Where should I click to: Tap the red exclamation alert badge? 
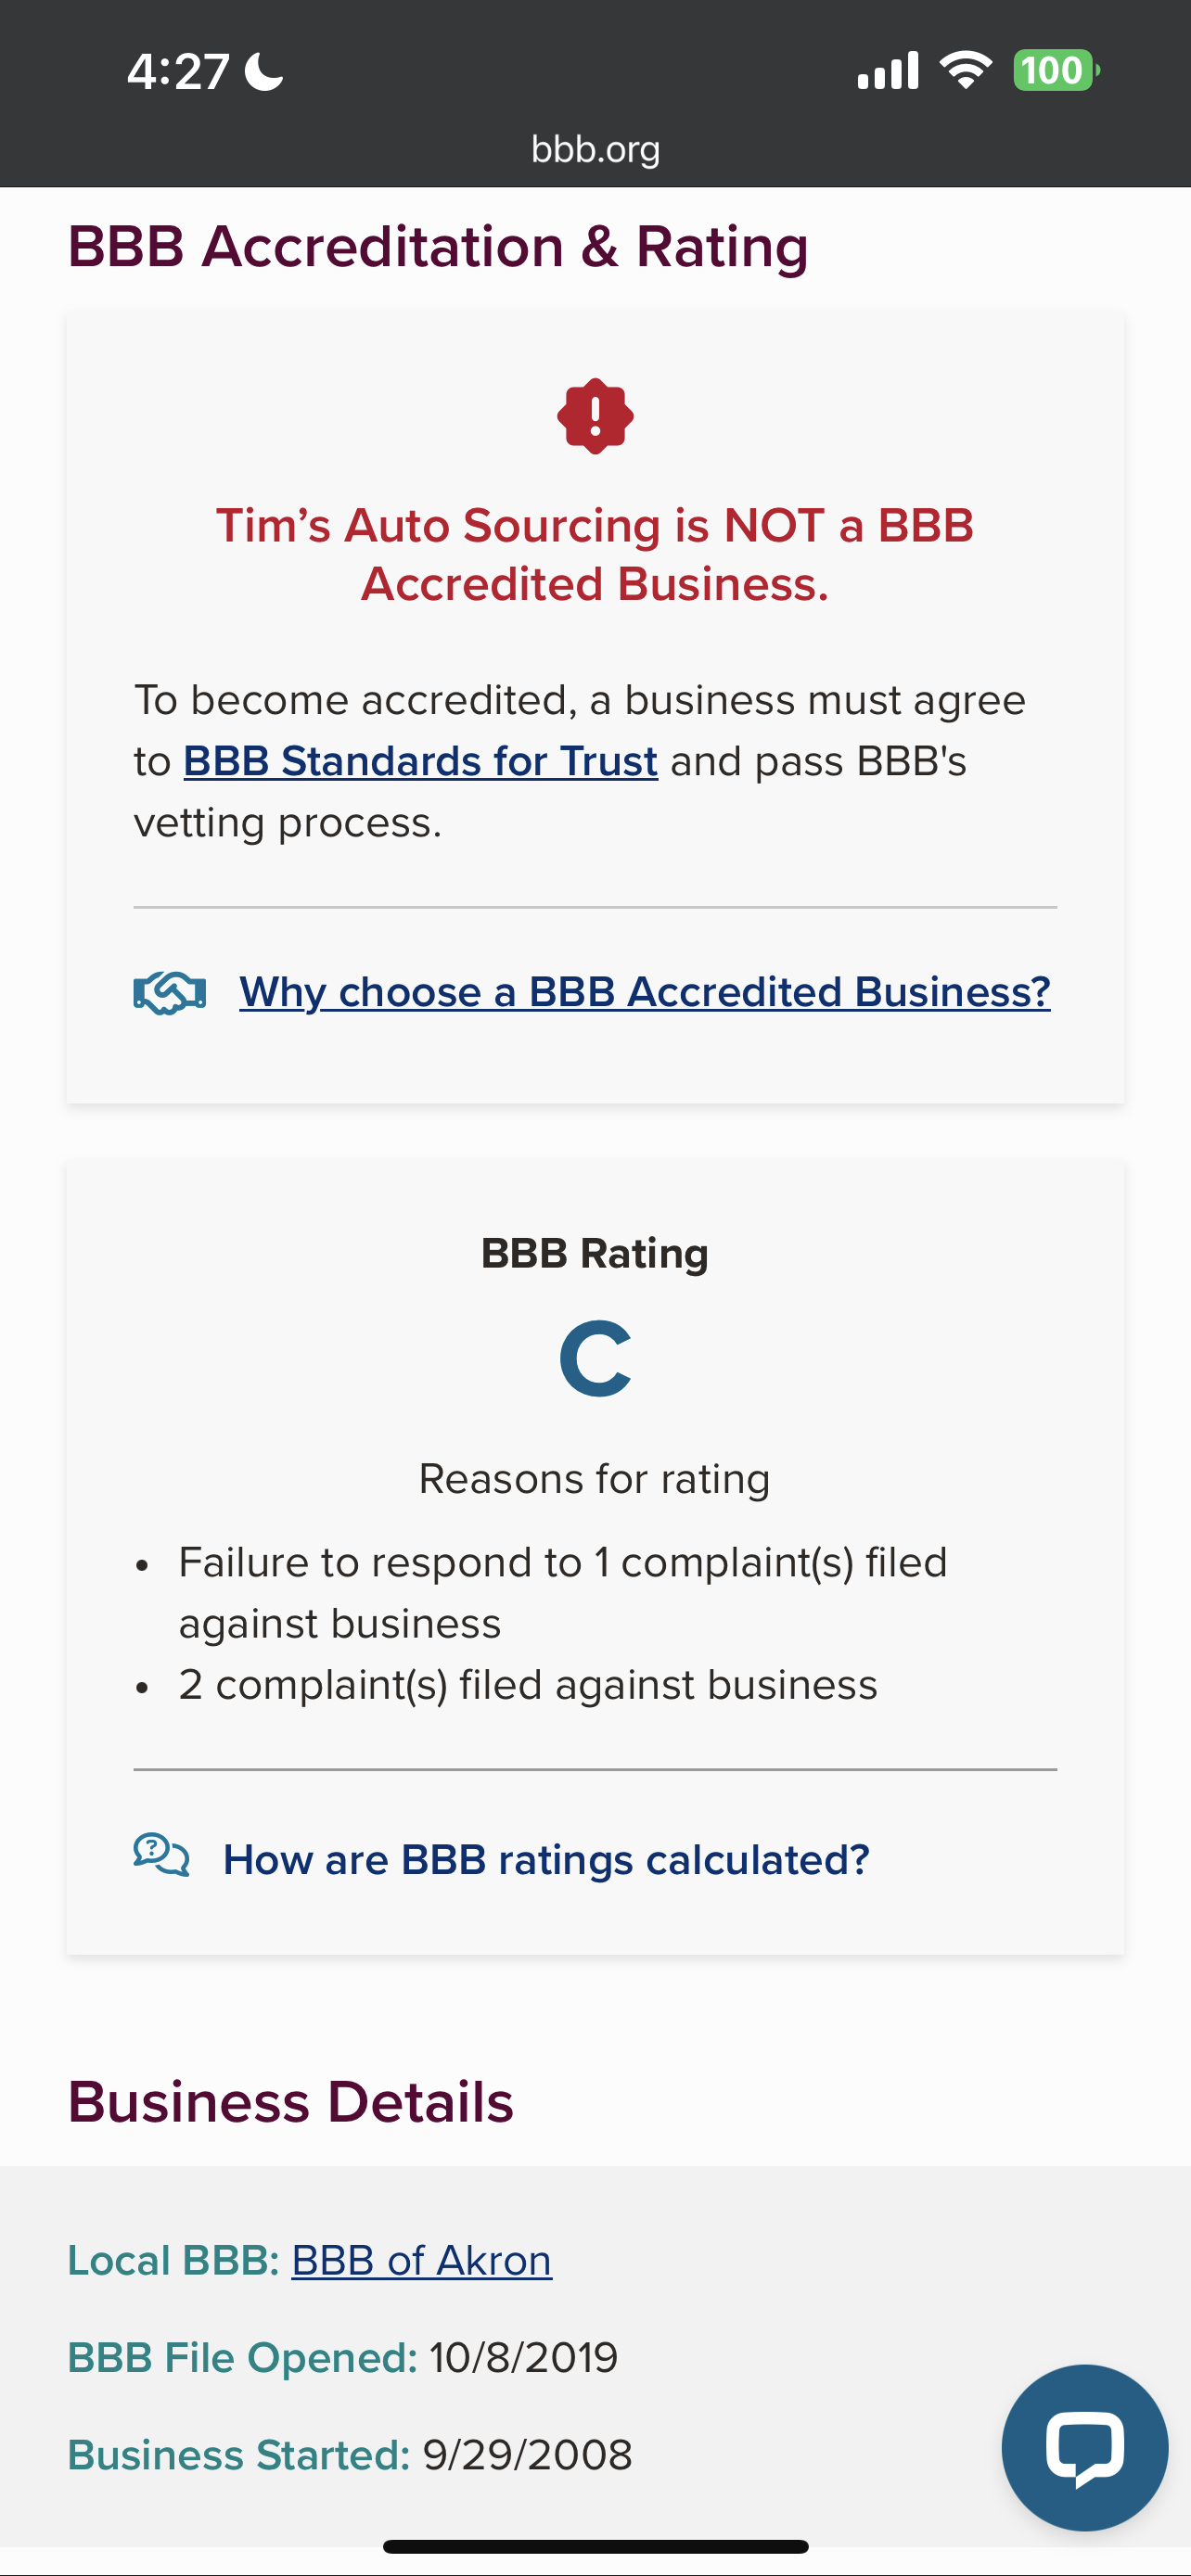(595, 415)
